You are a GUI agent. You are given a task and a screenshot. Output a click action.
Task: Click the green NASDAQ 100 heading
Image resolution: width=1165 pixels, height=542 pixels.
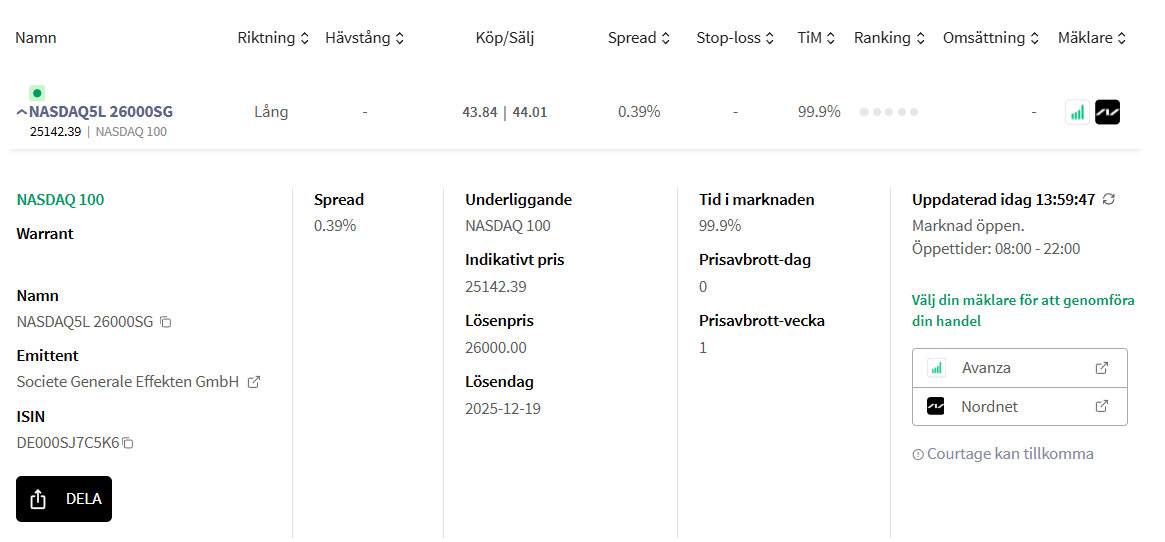[61, 200]
